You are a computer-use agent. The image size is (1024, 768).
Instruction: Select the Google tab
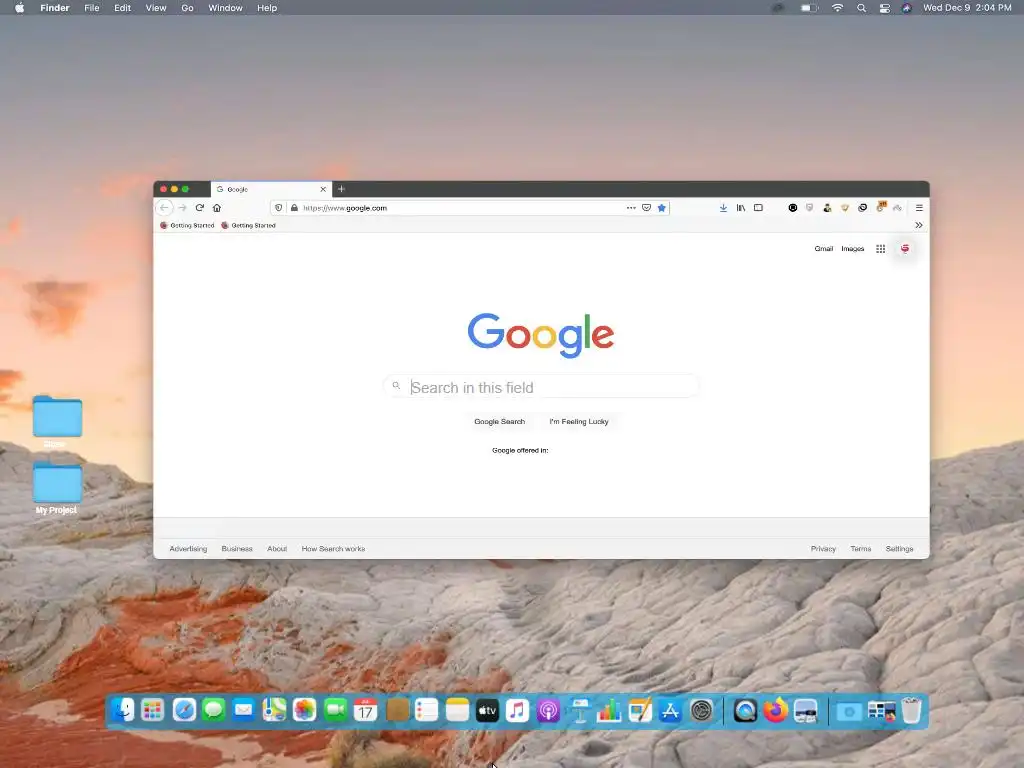271,189
